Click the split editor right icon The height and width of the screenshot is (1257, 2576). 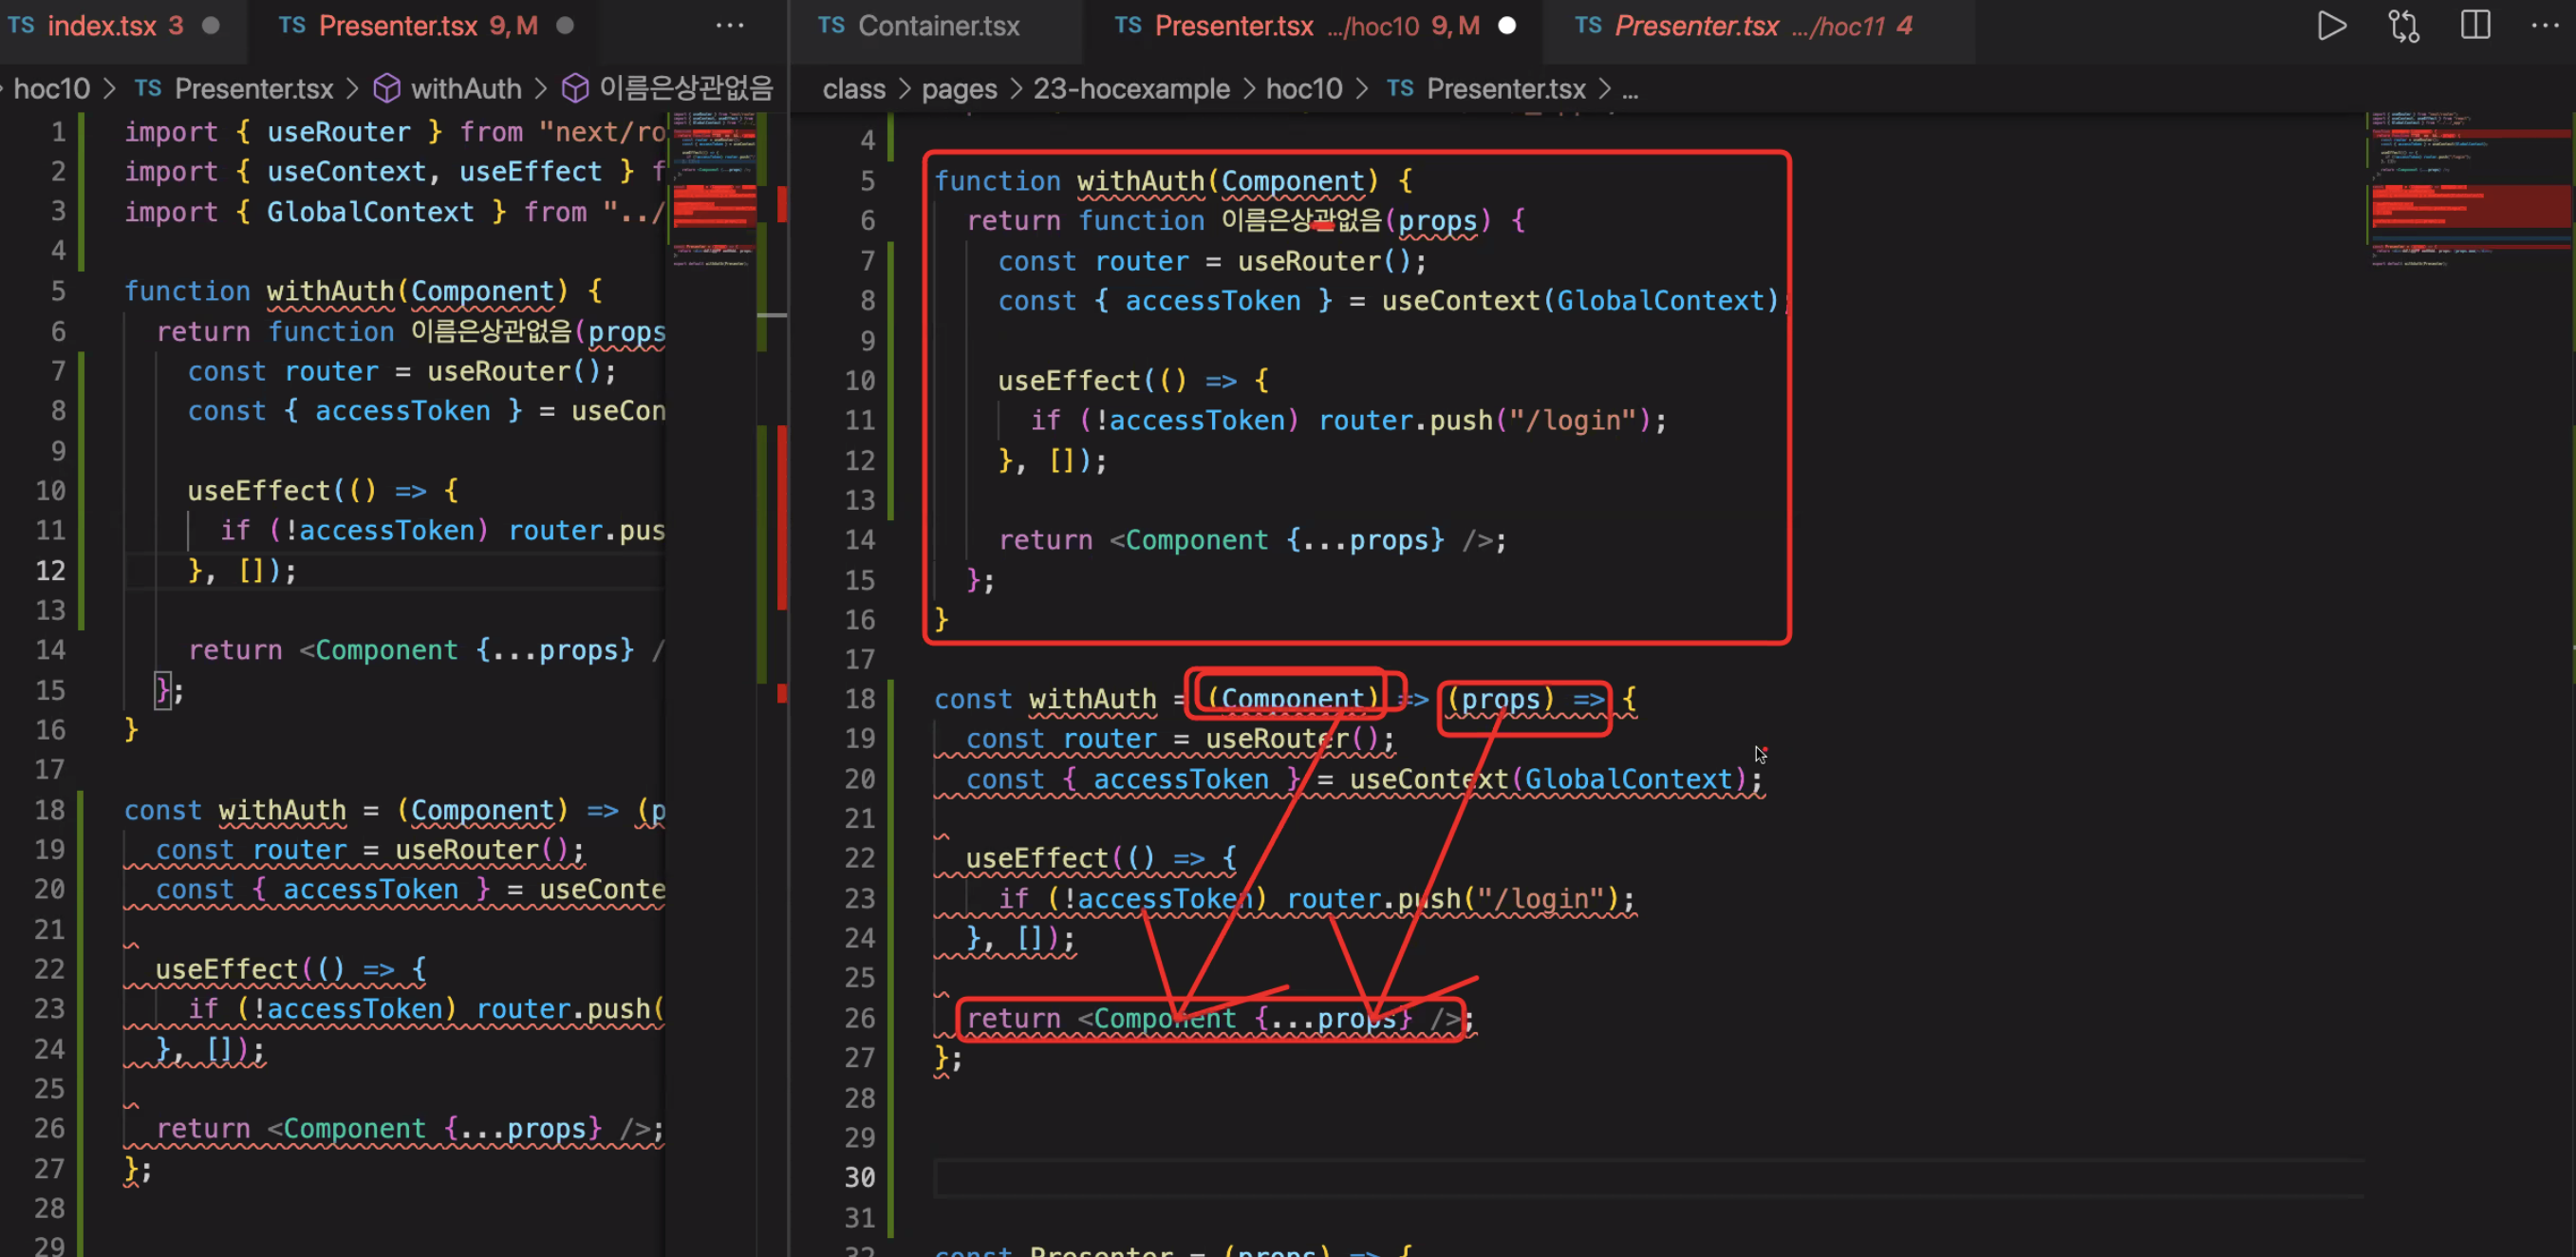(x=2475, y=25)
